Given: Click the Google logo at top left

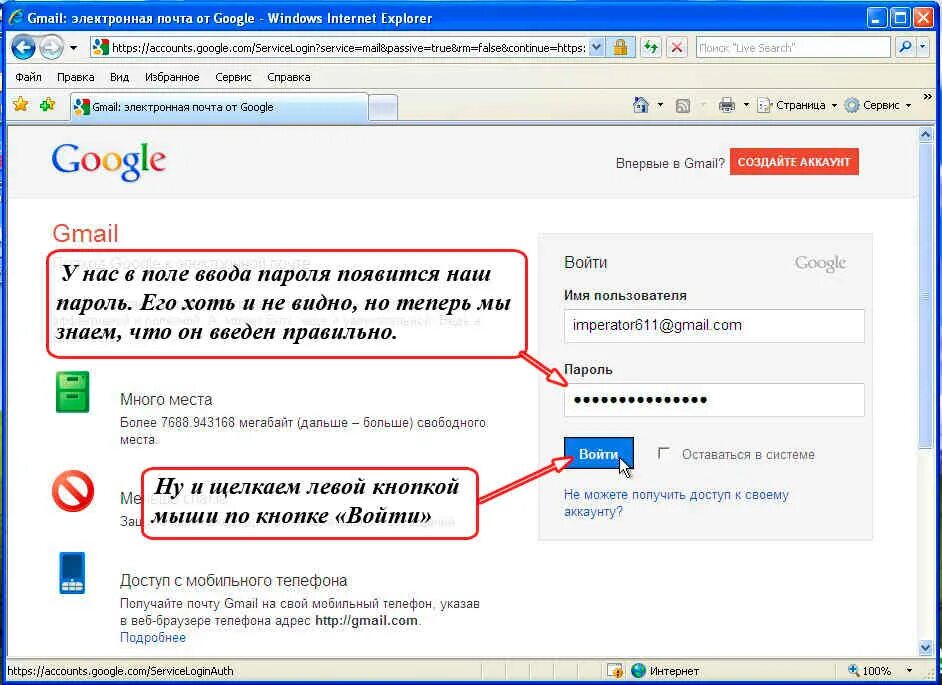Looking at the screenshot, I should [109, 161].
